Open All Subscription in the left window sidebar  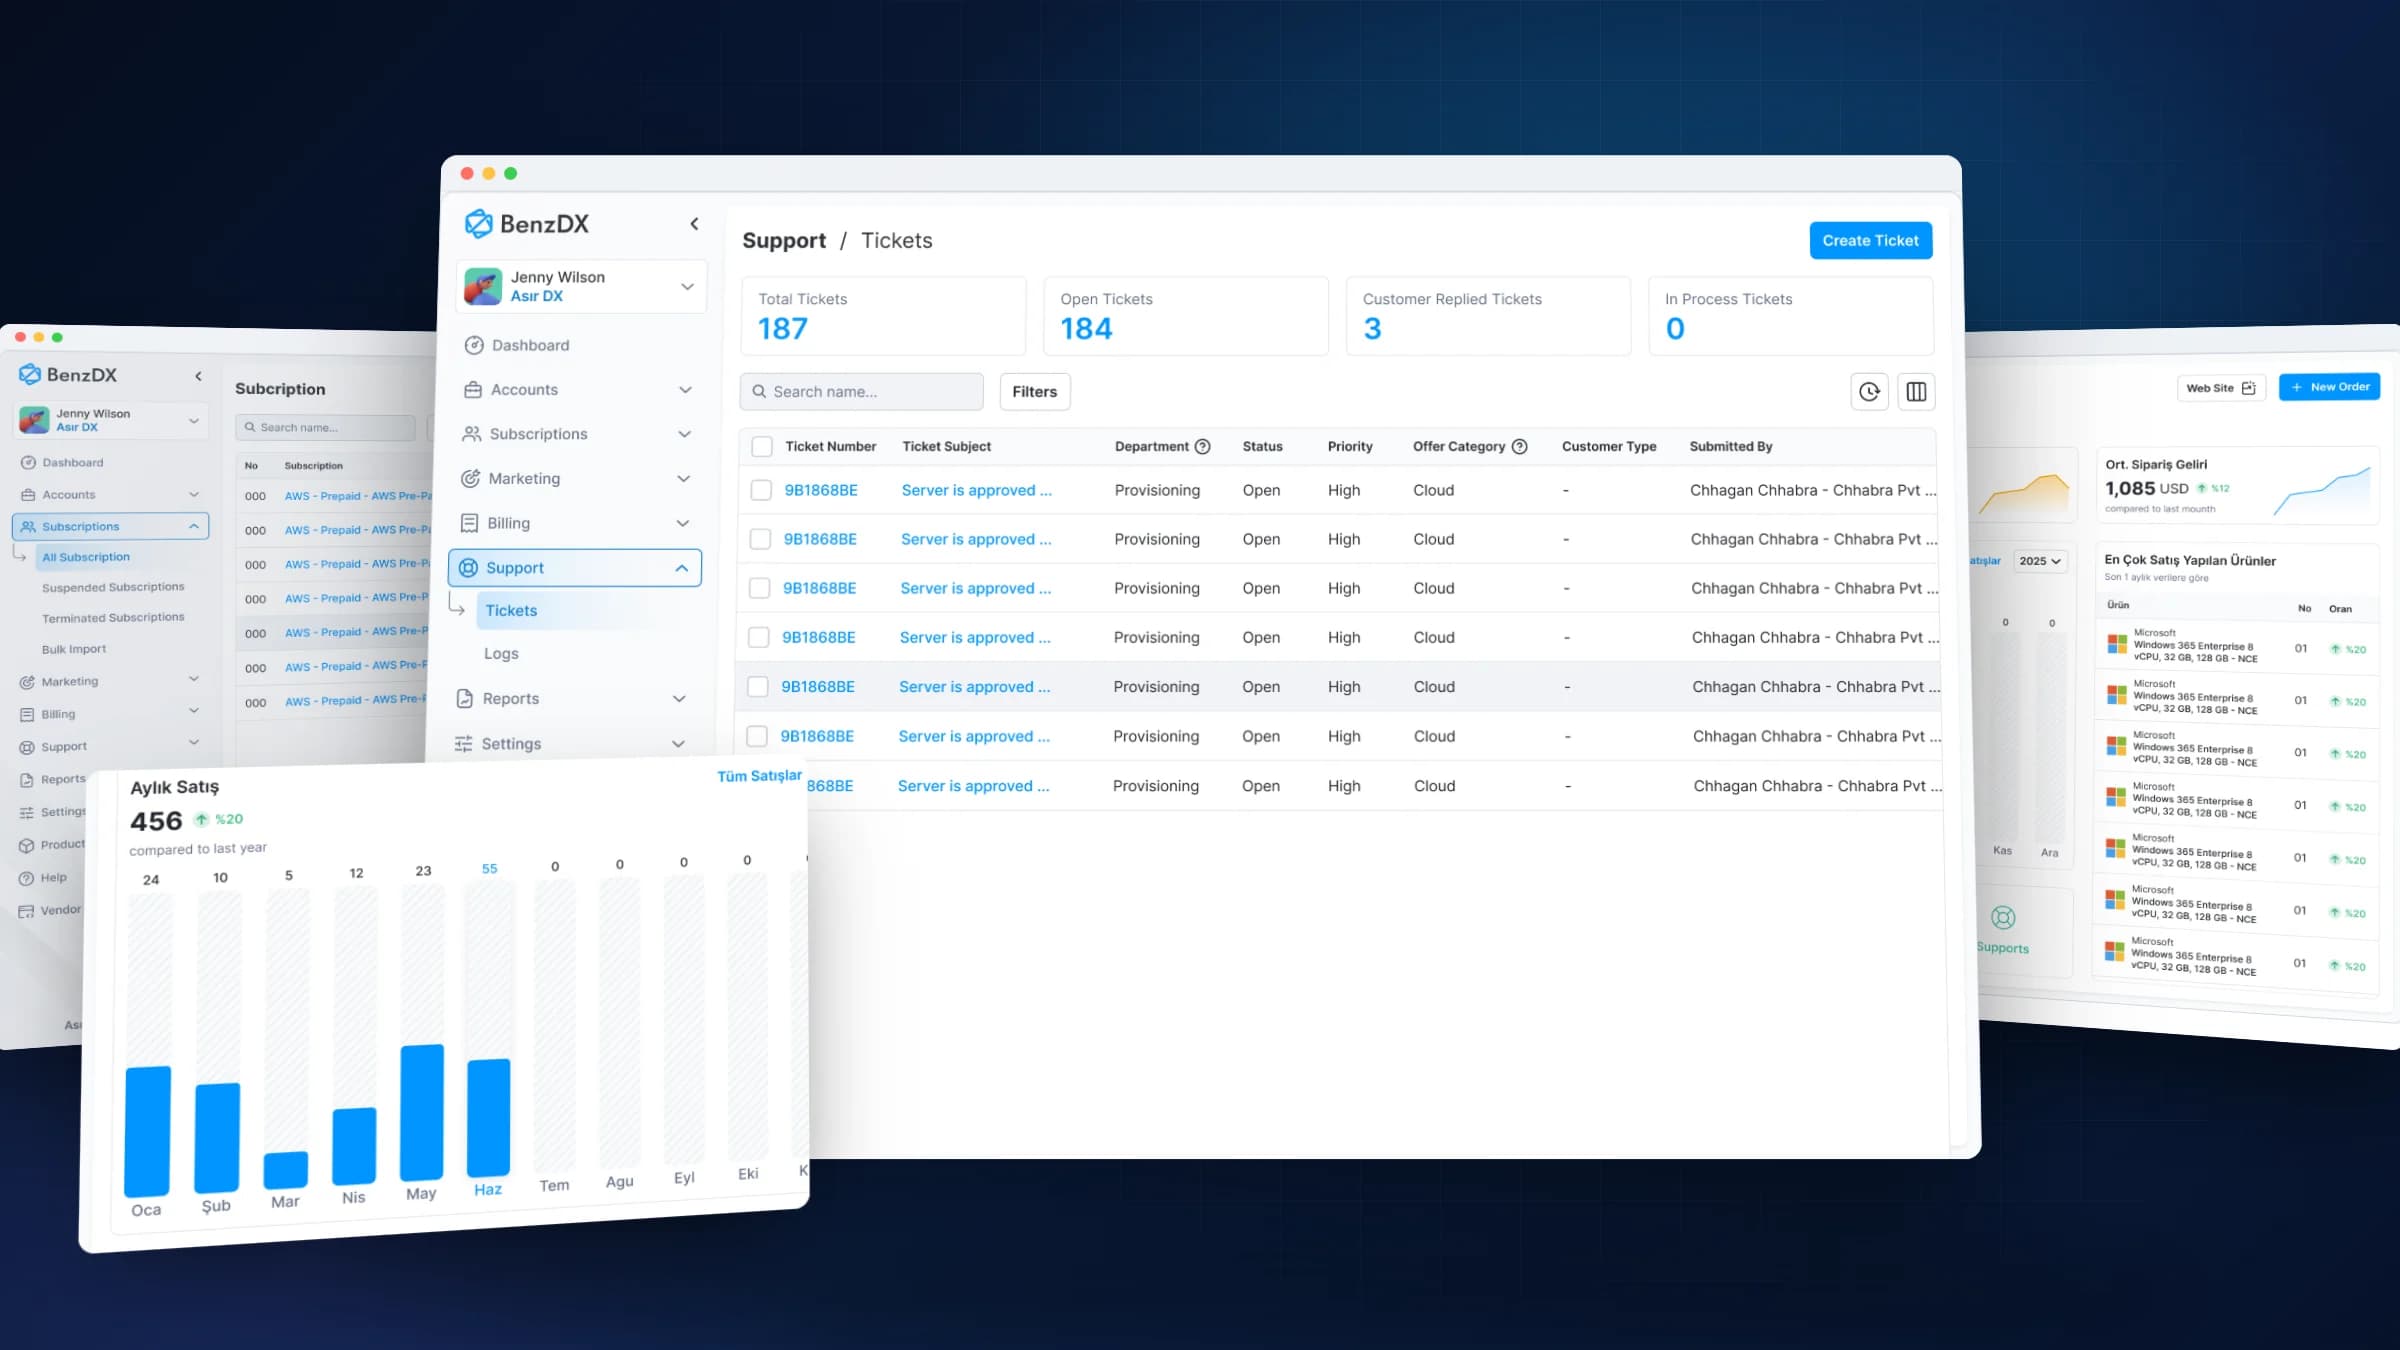click(86, 557)
